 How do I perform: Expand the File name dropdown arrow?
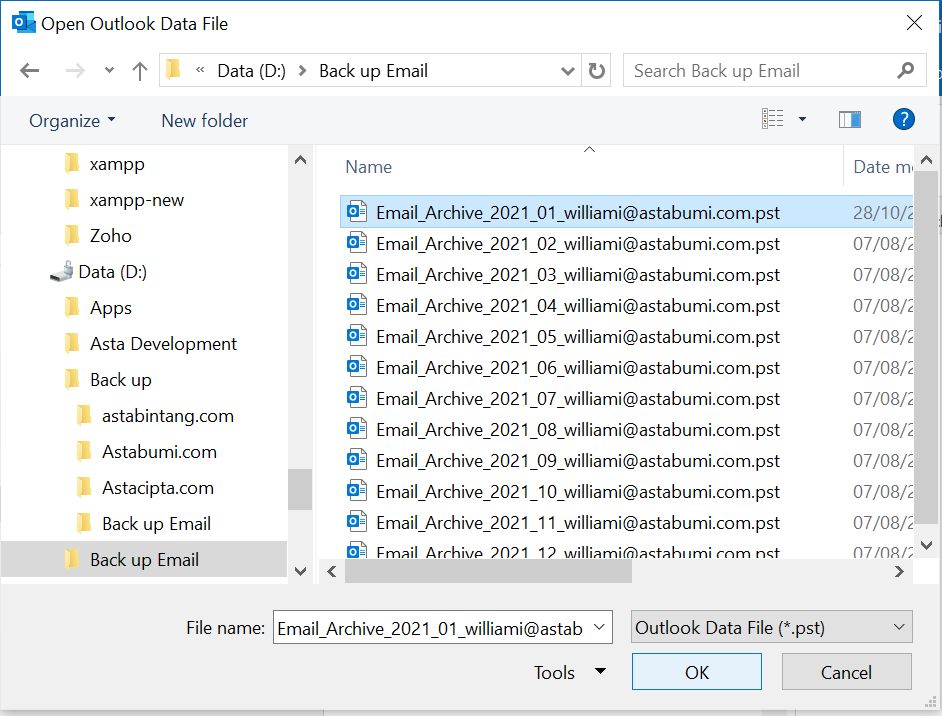(600, 628)
